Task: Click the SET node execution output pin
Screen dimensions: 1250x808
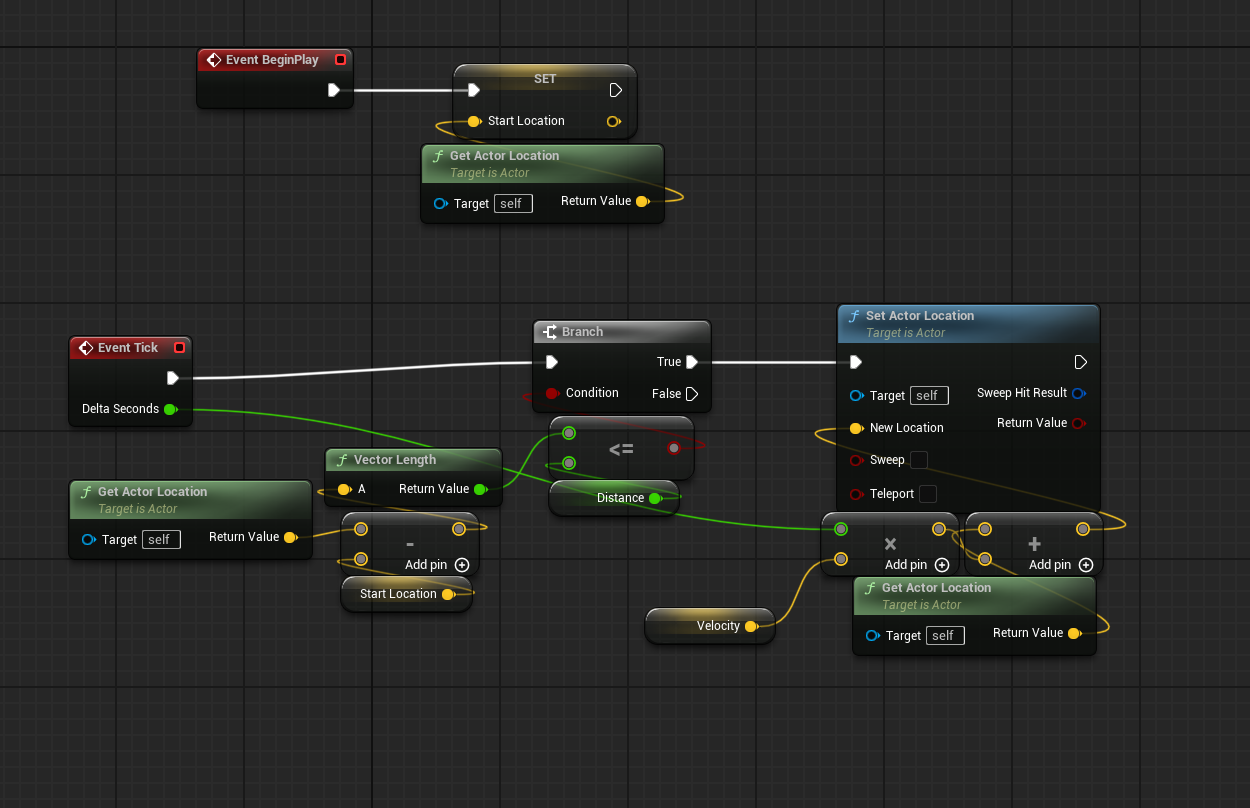Action: 616,90
